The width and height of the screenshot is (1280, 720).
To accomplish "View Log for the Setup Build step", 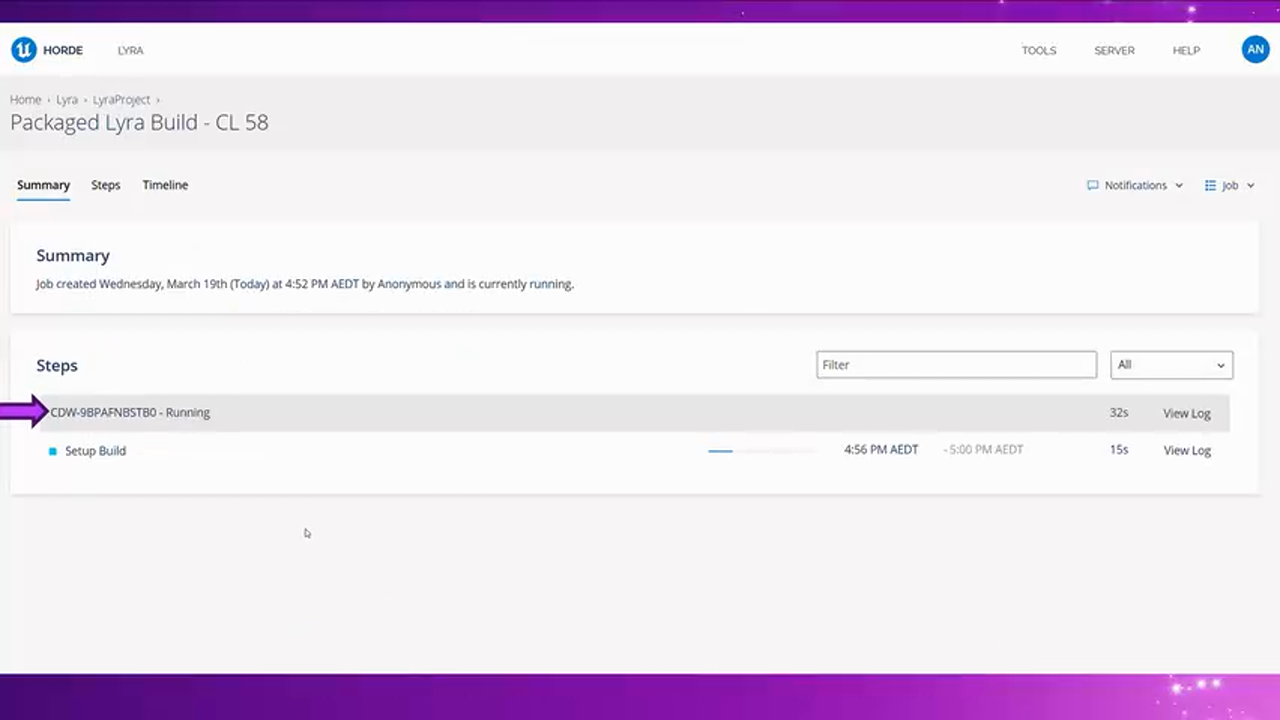I will click(x=1187, y=451).
